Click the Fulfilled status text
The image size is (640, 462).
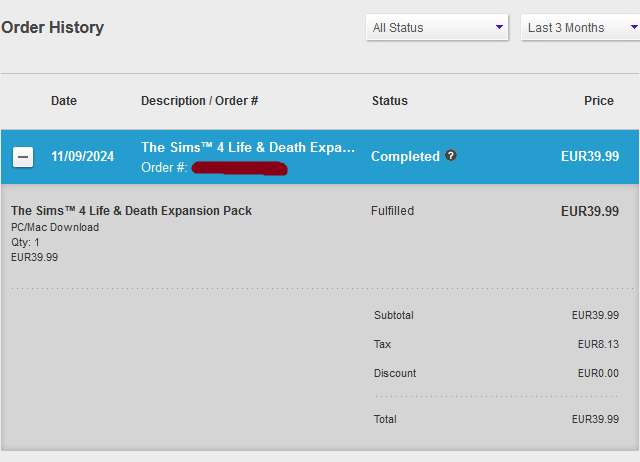[x=392, y=211]
